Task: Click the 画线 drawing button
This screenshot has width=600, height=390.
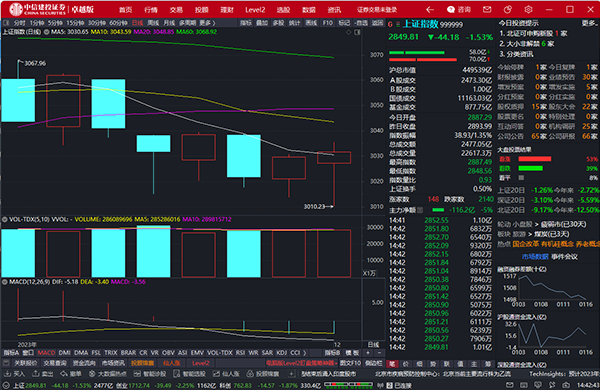Action: tap(311, 23)
